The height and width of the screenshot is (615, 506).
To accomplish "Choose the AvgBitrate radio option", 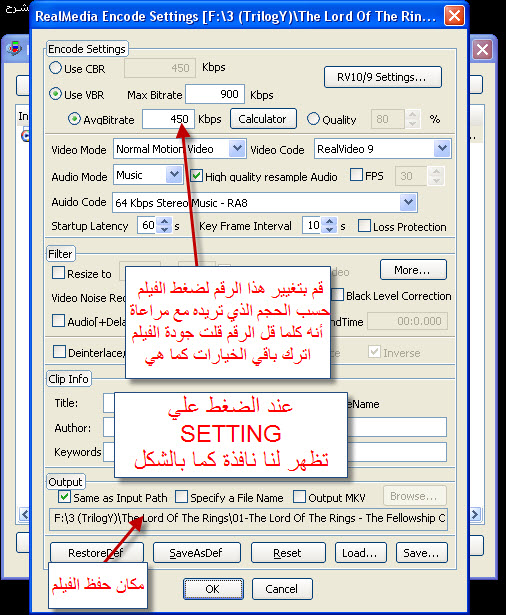I will tap(74, 119).
